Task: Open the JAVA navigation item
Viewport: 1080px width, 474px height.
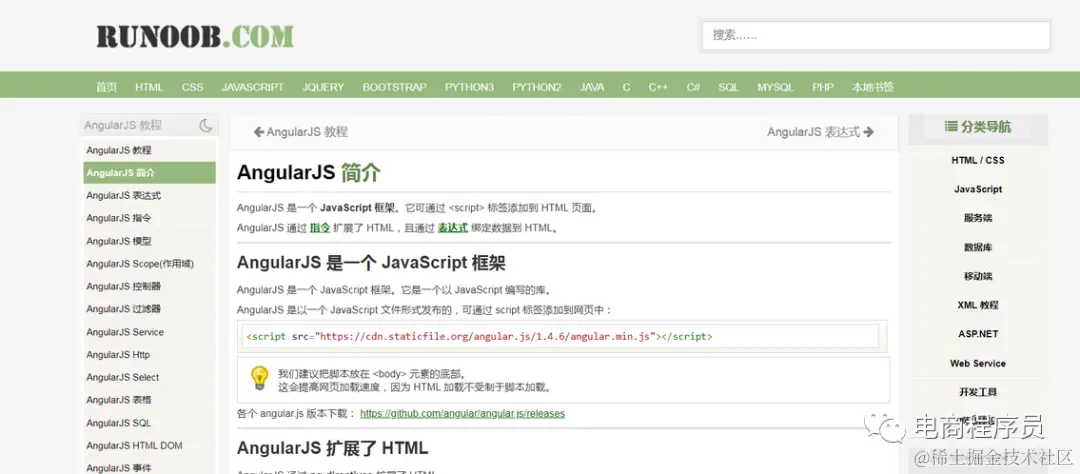Action: (592, 87)
